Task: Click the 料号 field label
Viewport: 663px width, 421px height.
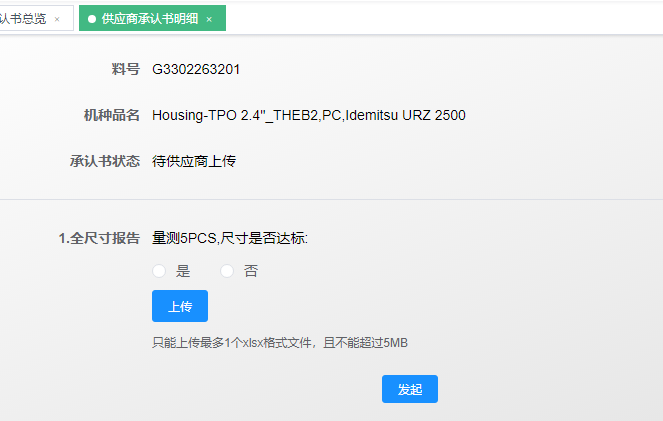Action: point(125,69)
